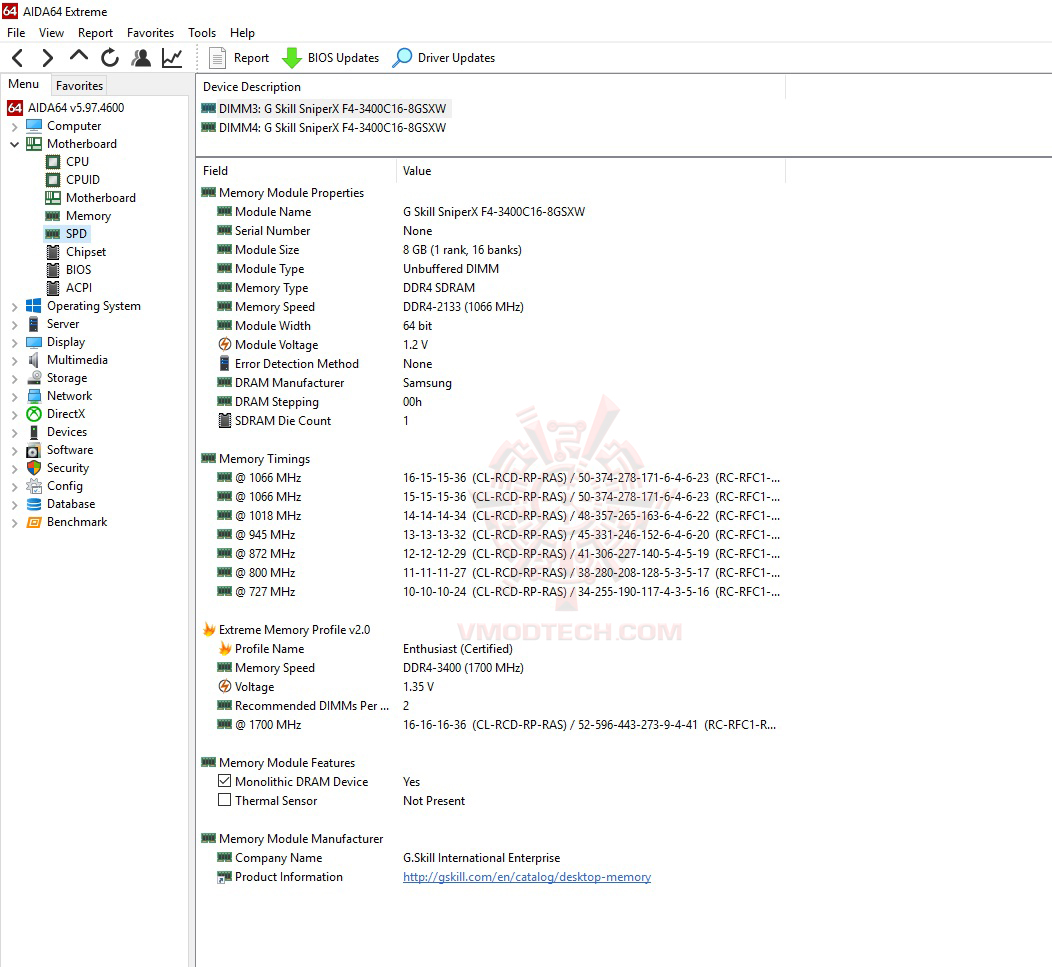
Task: Click the Database icon in the tree
Action: pyautogui.click(x=34, y=504)
